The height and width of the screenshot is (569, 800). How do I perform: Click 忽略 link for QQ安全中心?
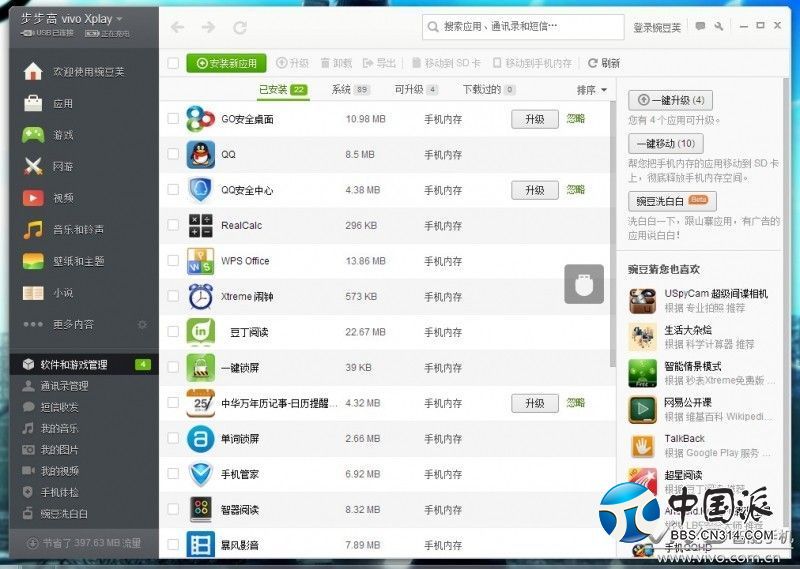(x=576, y=190)
